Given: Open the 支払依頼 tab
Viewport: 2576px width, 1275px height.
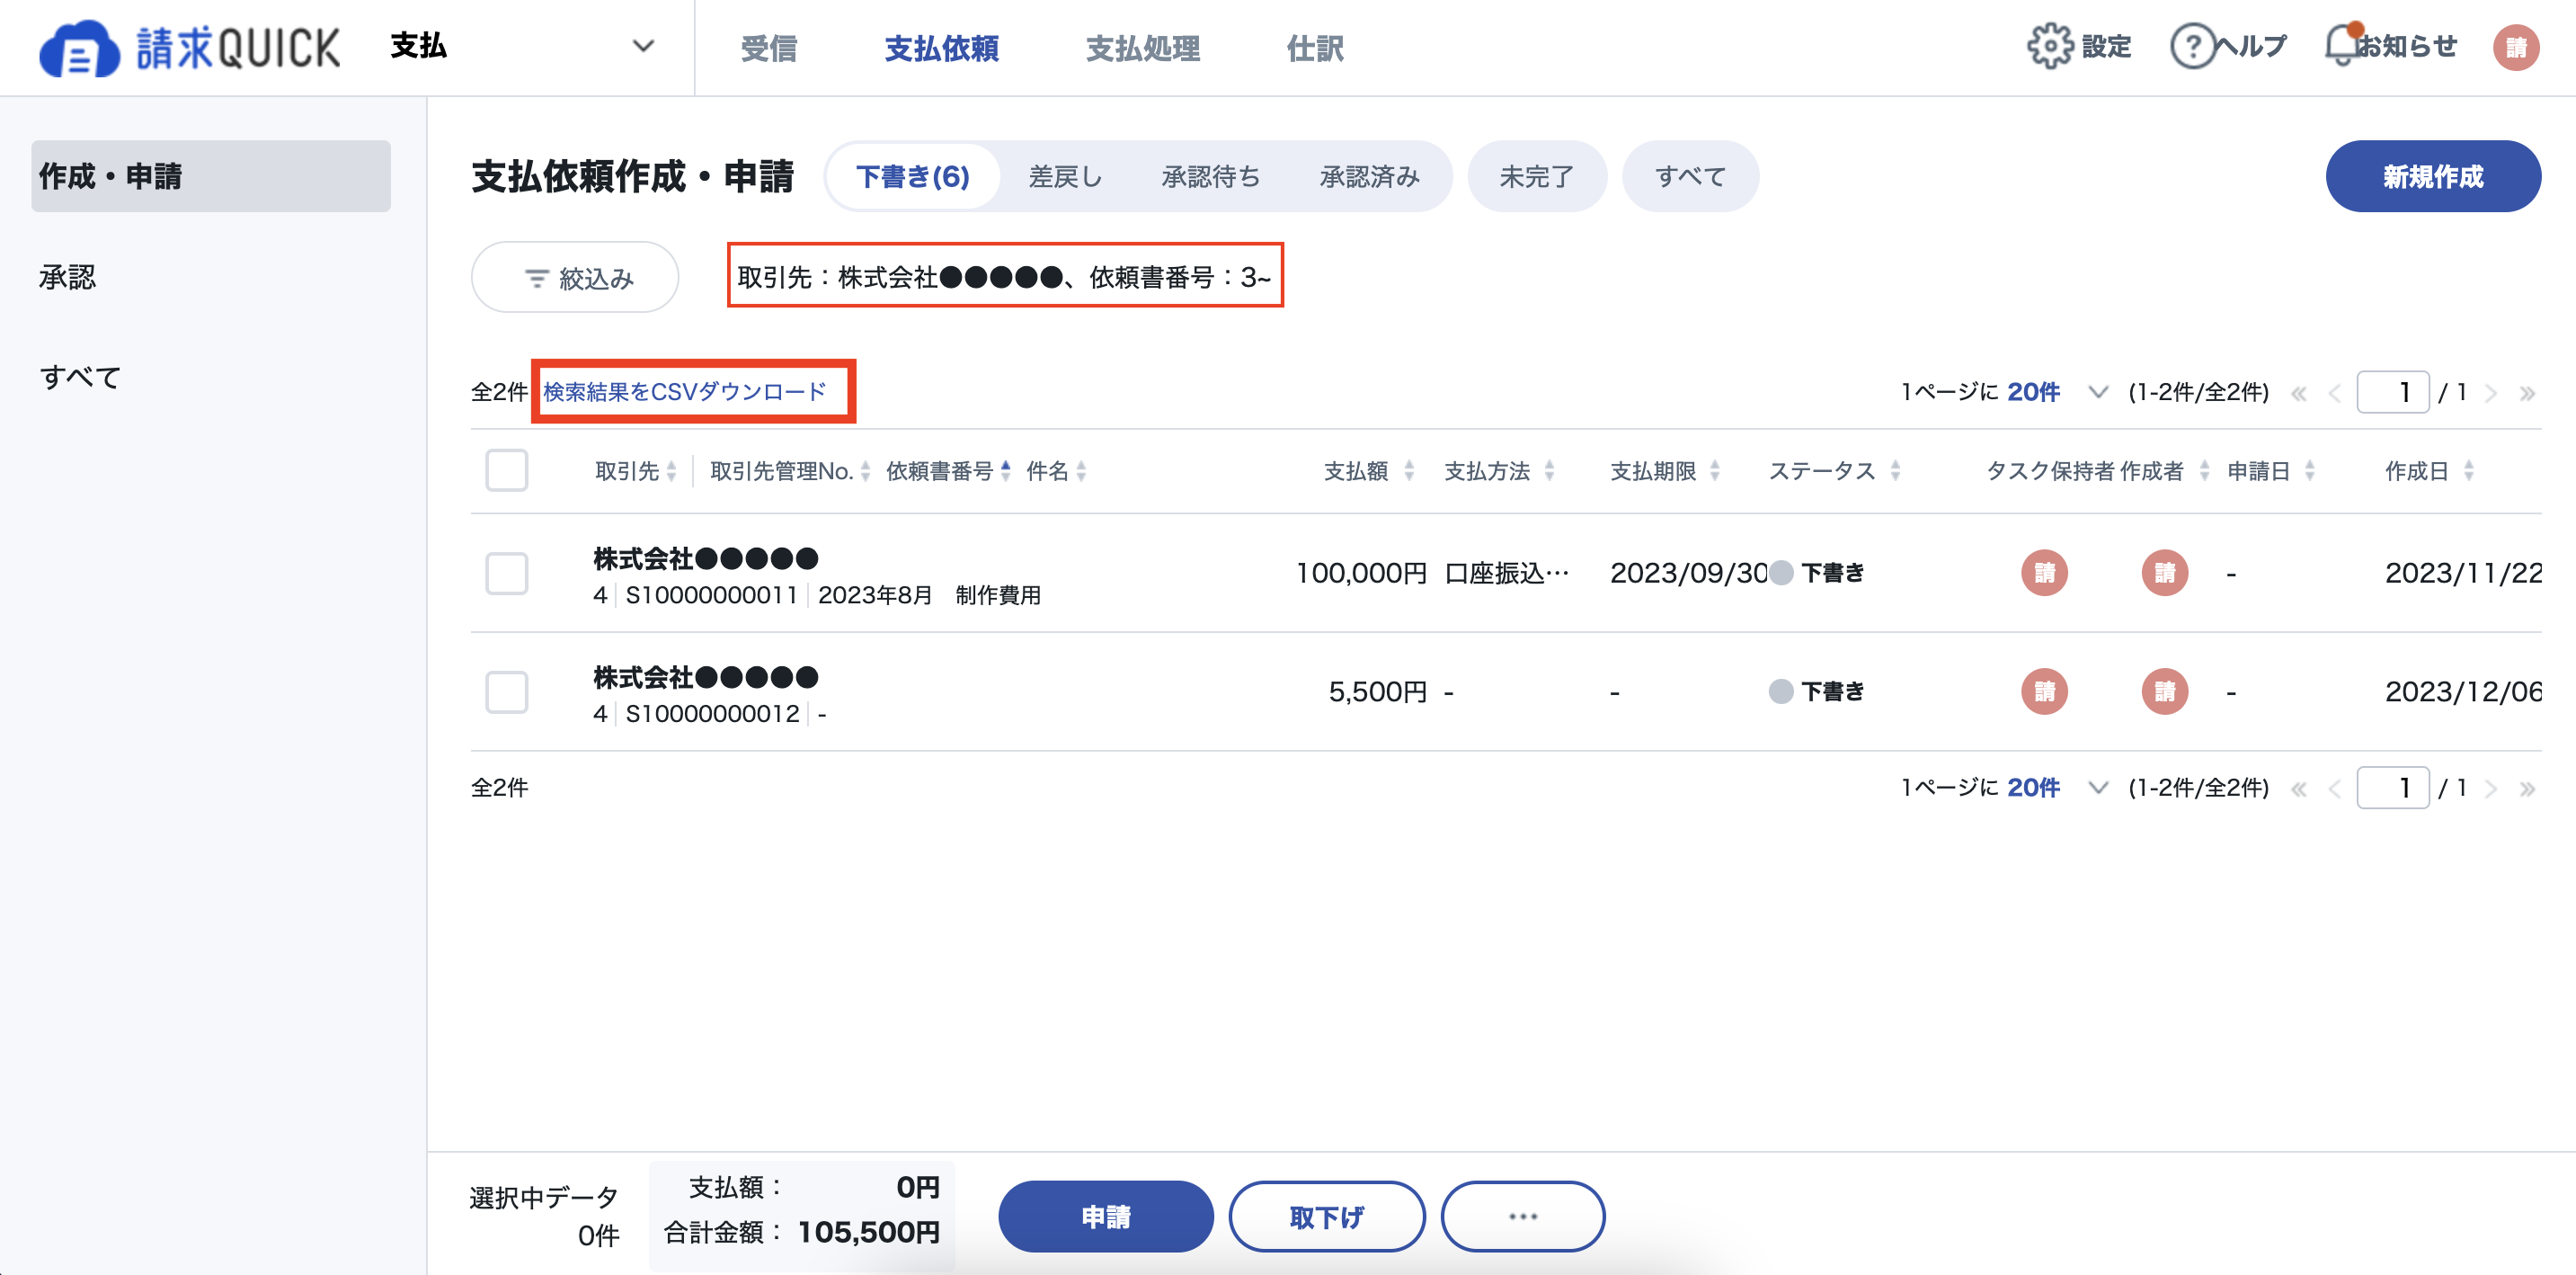Looking at the screenshot, I should pyautogui.click(x=941, y=48).
